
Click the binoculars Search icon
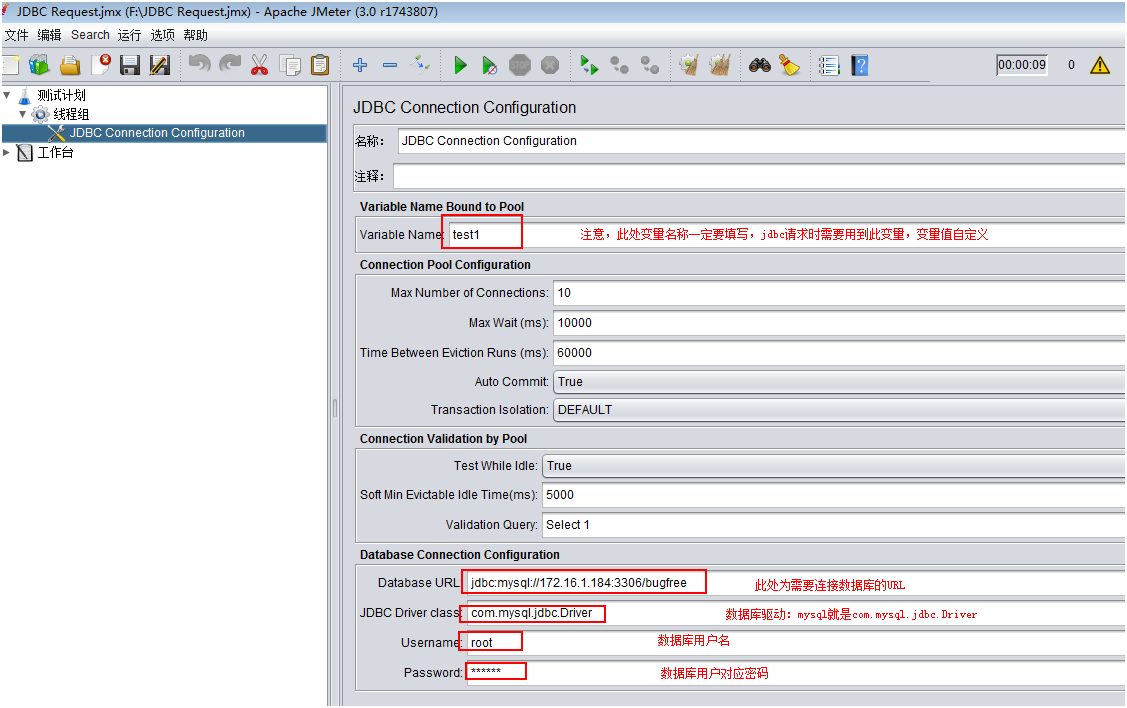[x=760, y=66]
